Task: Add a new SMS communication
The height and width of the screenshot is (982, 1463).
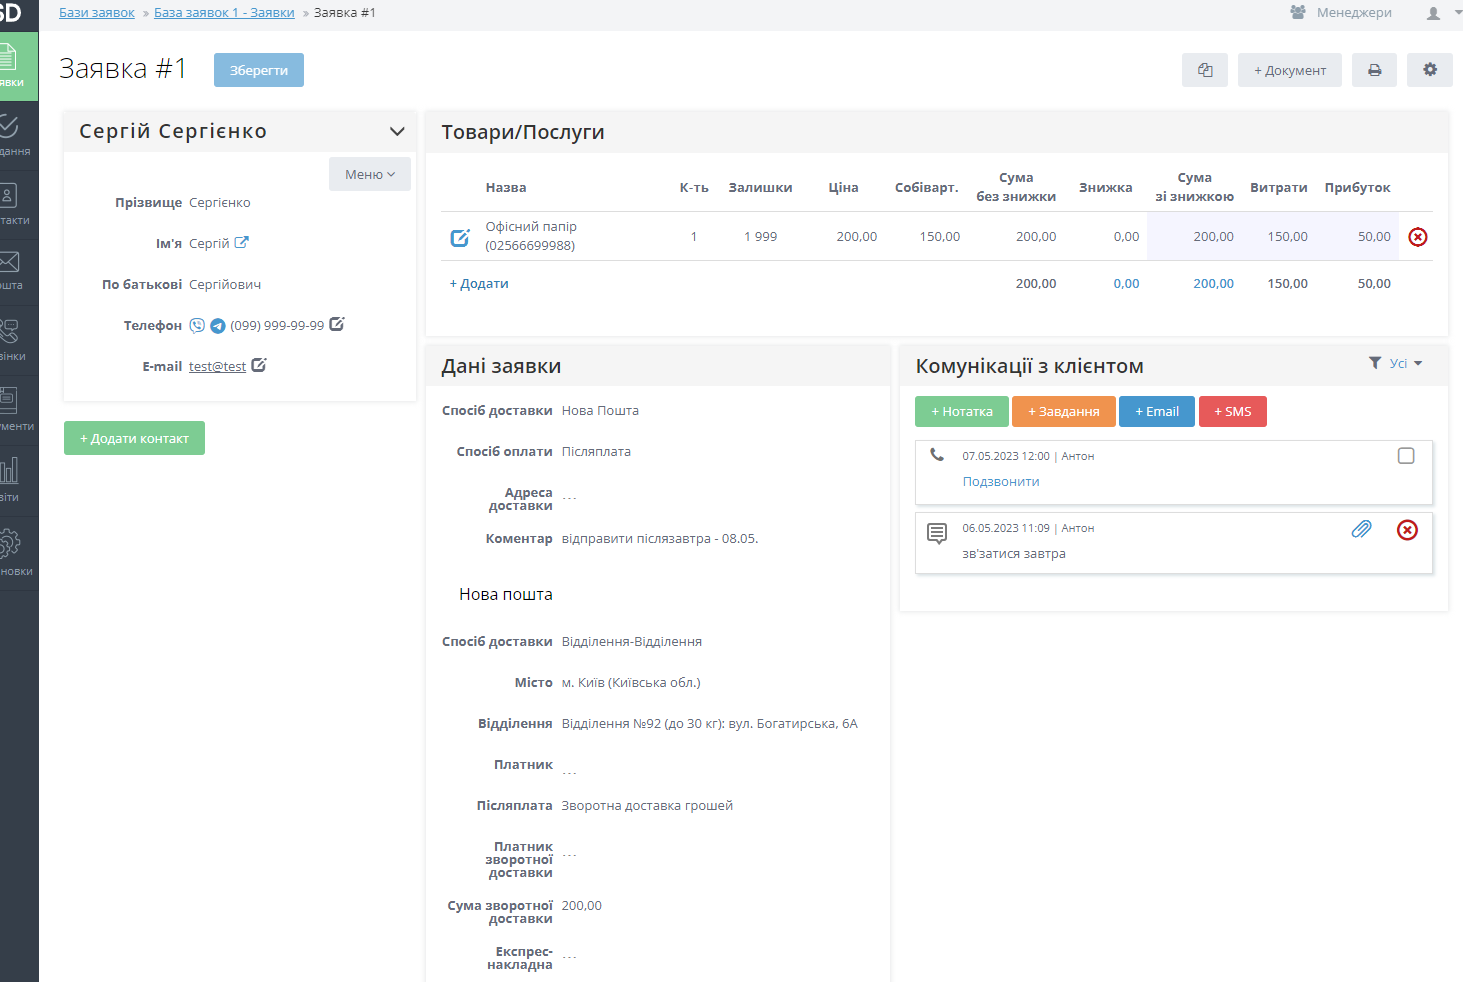Action: click(1232, 412)
